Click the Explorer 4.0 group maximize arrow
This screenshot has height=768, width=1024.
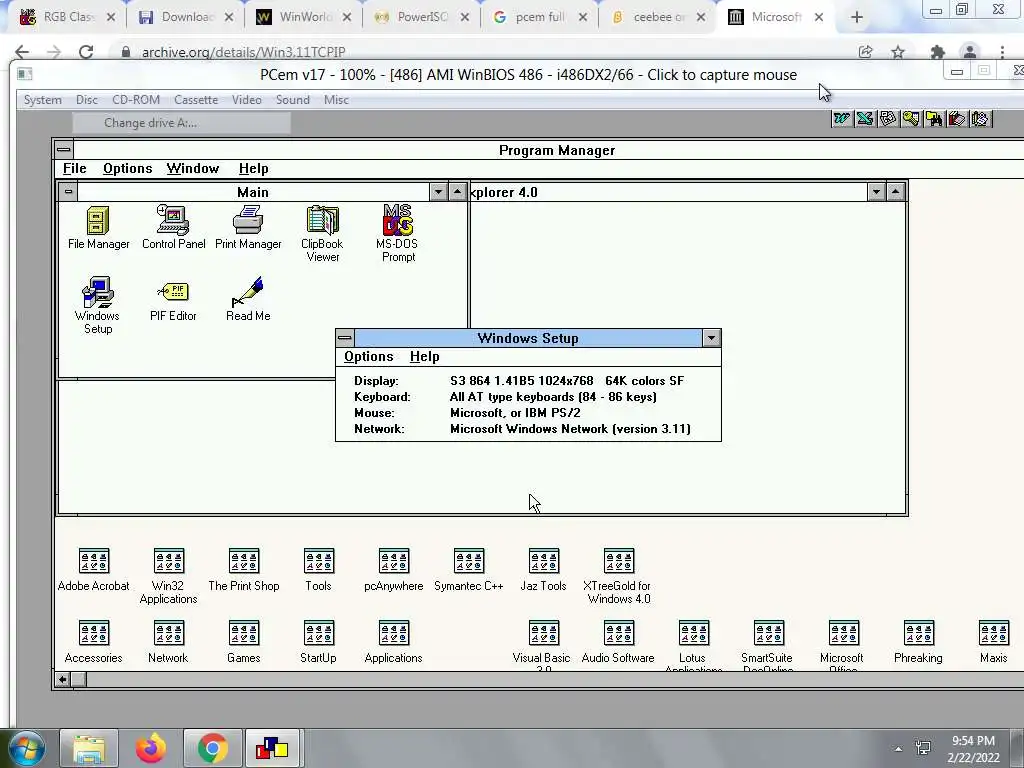click(x=895, y=192)
